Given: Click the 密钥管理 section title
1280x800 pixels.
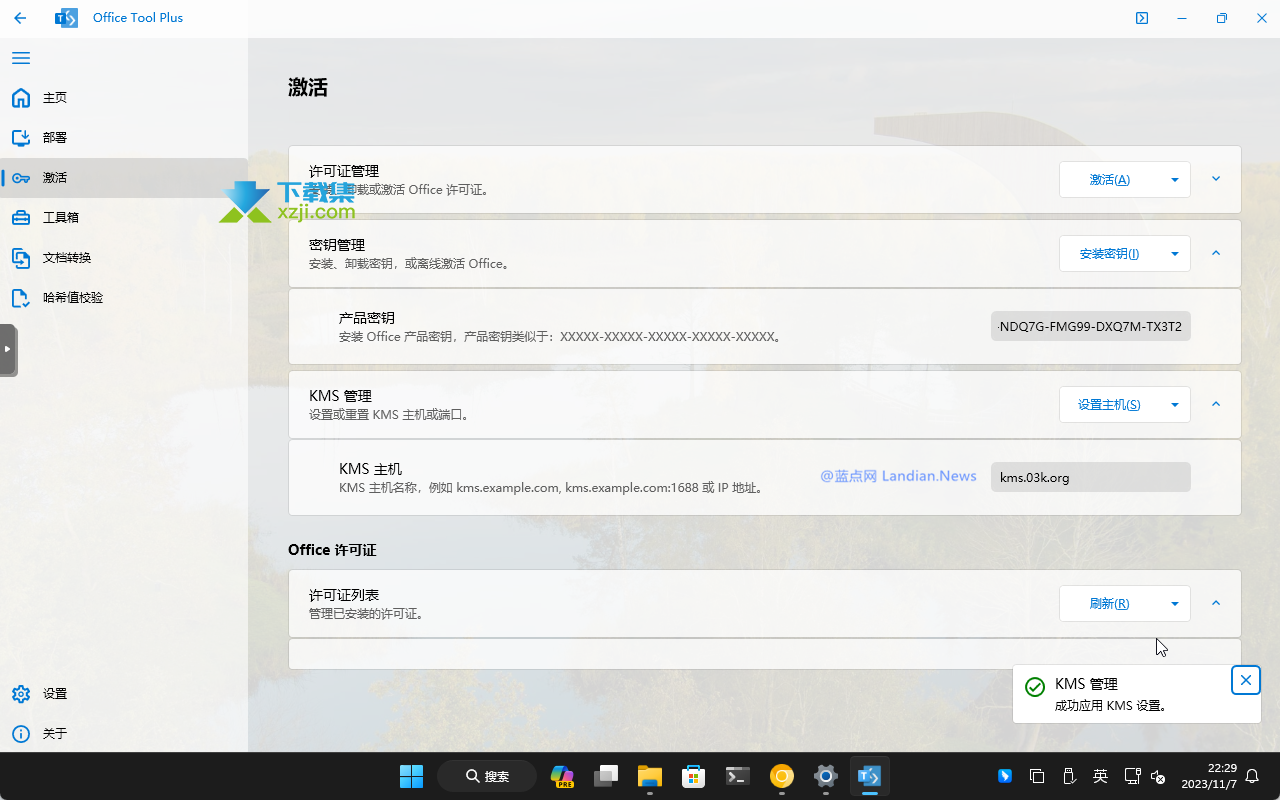Looking at the screenshot, I should (x=337, y=245).
